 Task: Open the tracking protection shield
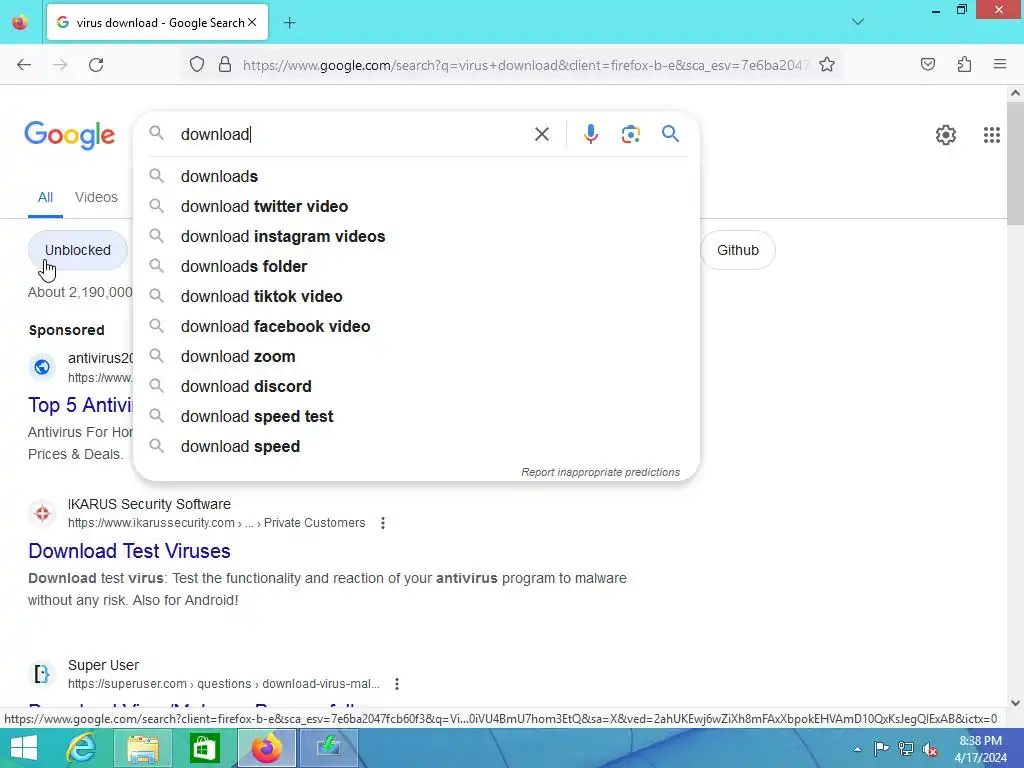(x=197, y=65)
